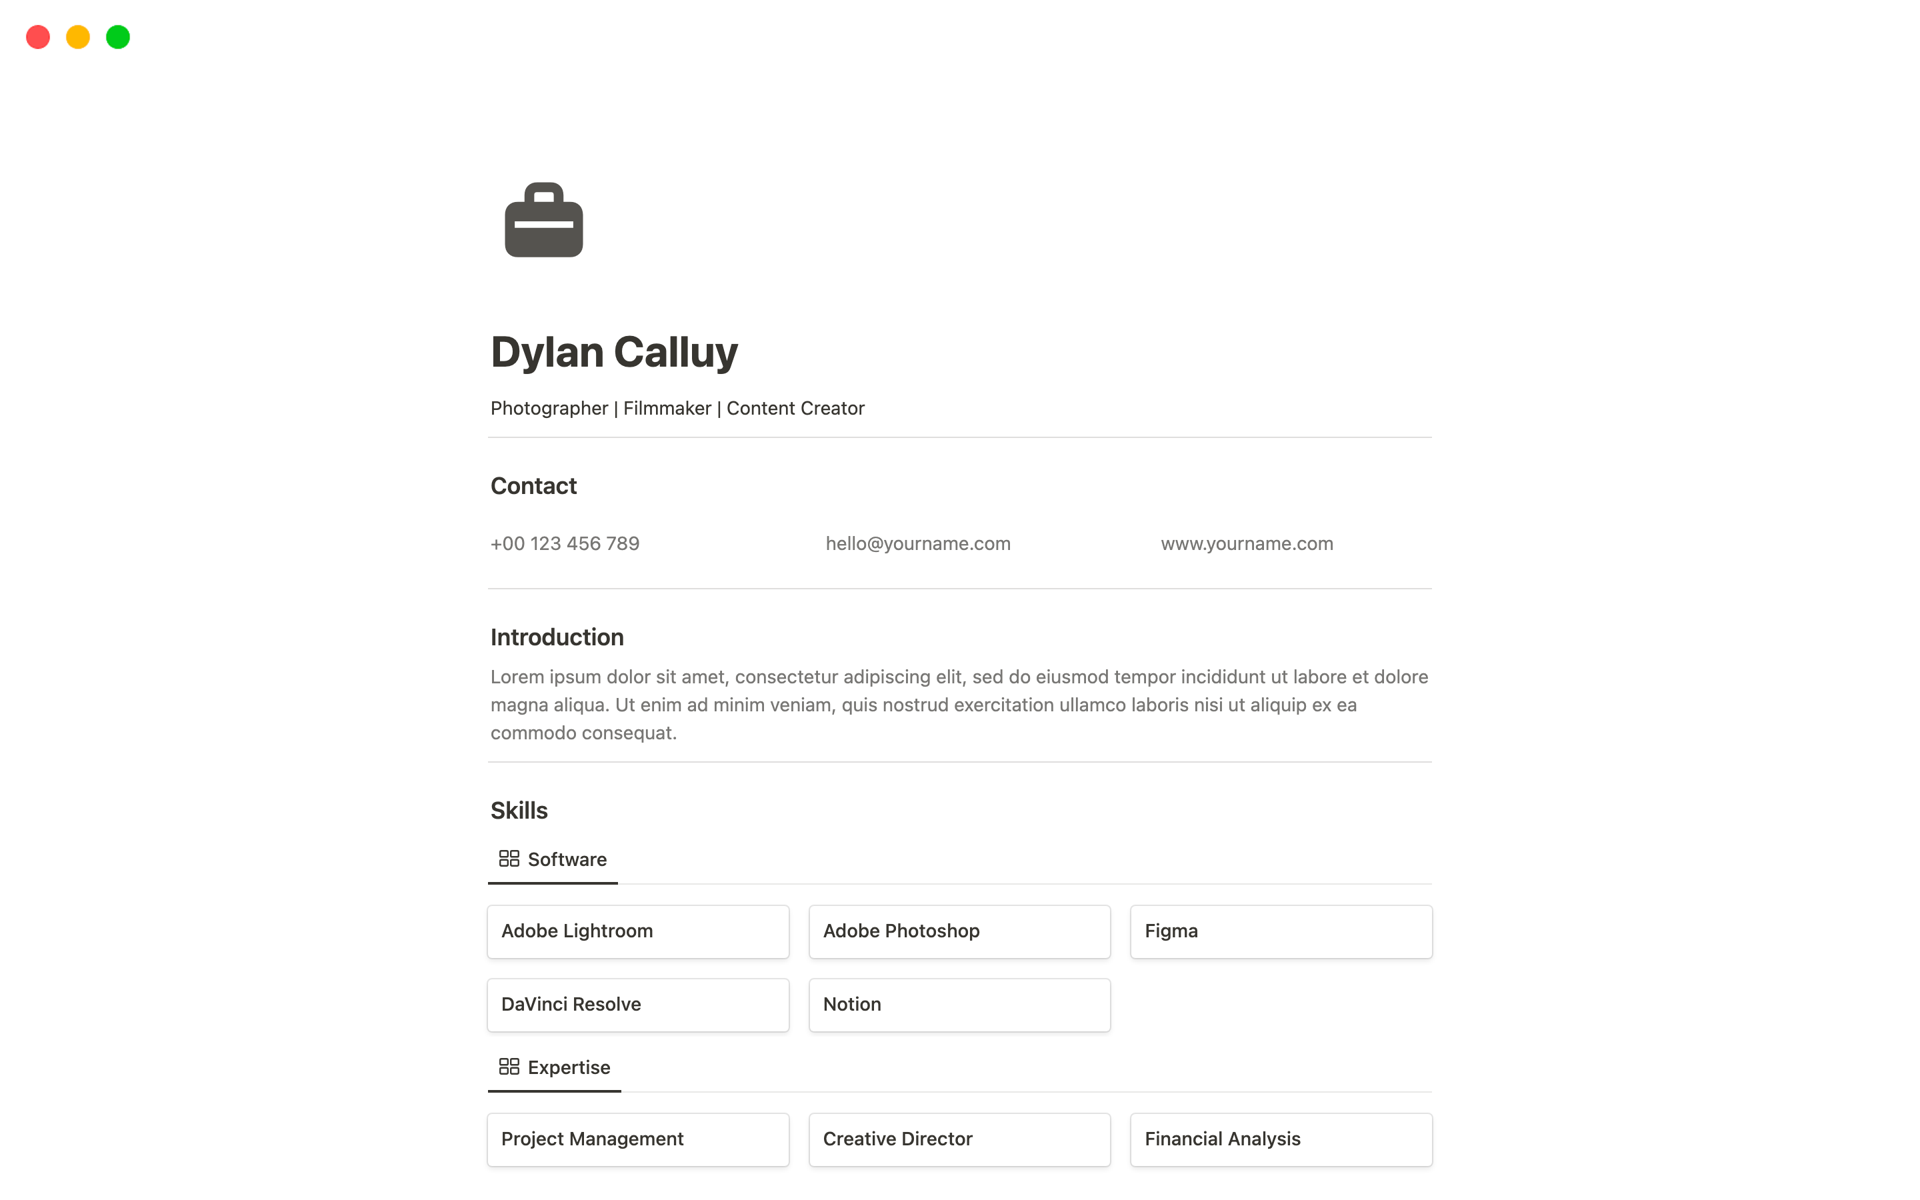
Task: Toggle visibility of Financial Analysis card
Action: pos(1281,1139)
